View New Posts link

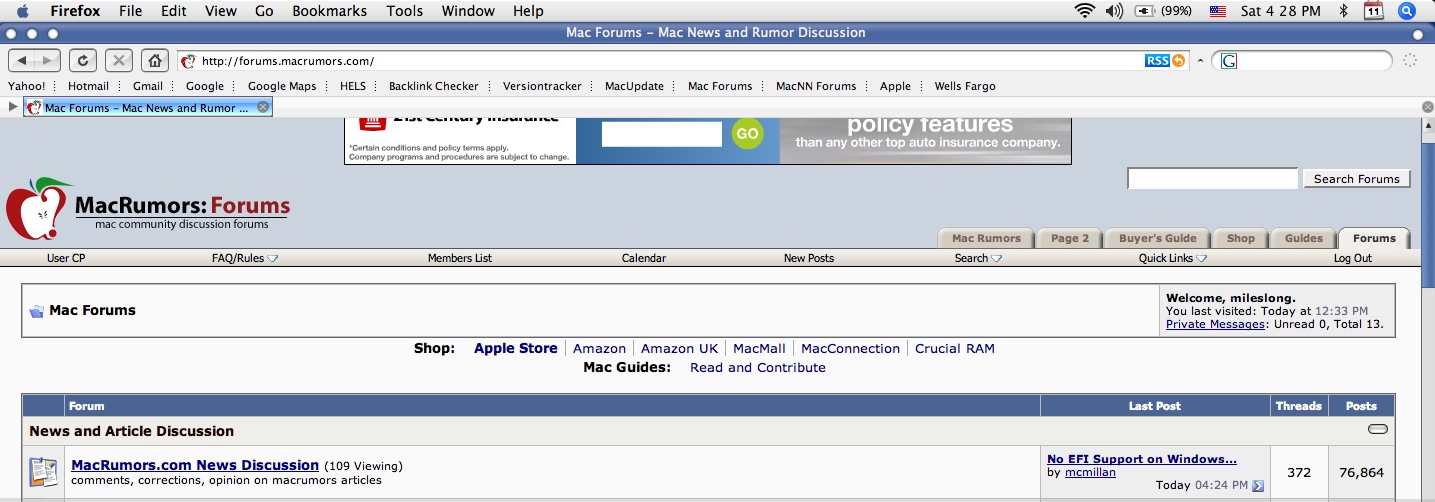point(809,258)
